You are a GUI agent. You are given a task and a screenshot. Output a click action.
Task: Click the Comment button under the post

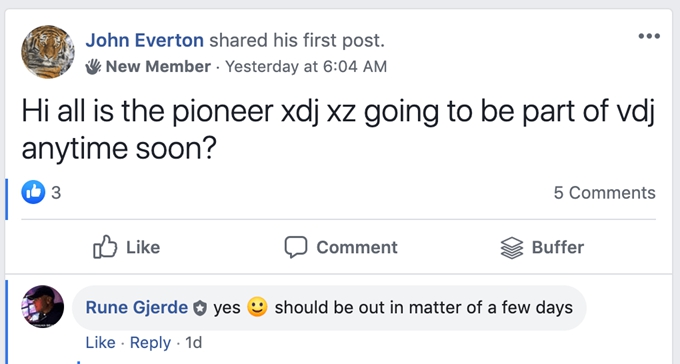click(341, 247)
